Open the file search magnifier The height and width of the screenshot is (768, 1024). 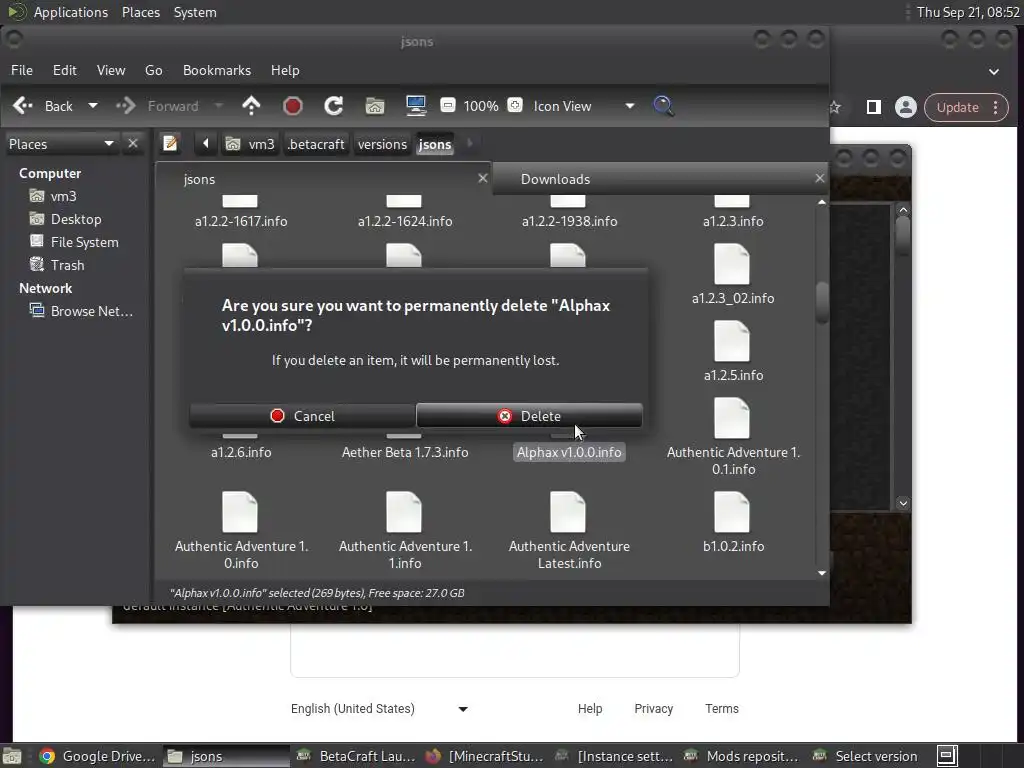(x=664, y=106)
